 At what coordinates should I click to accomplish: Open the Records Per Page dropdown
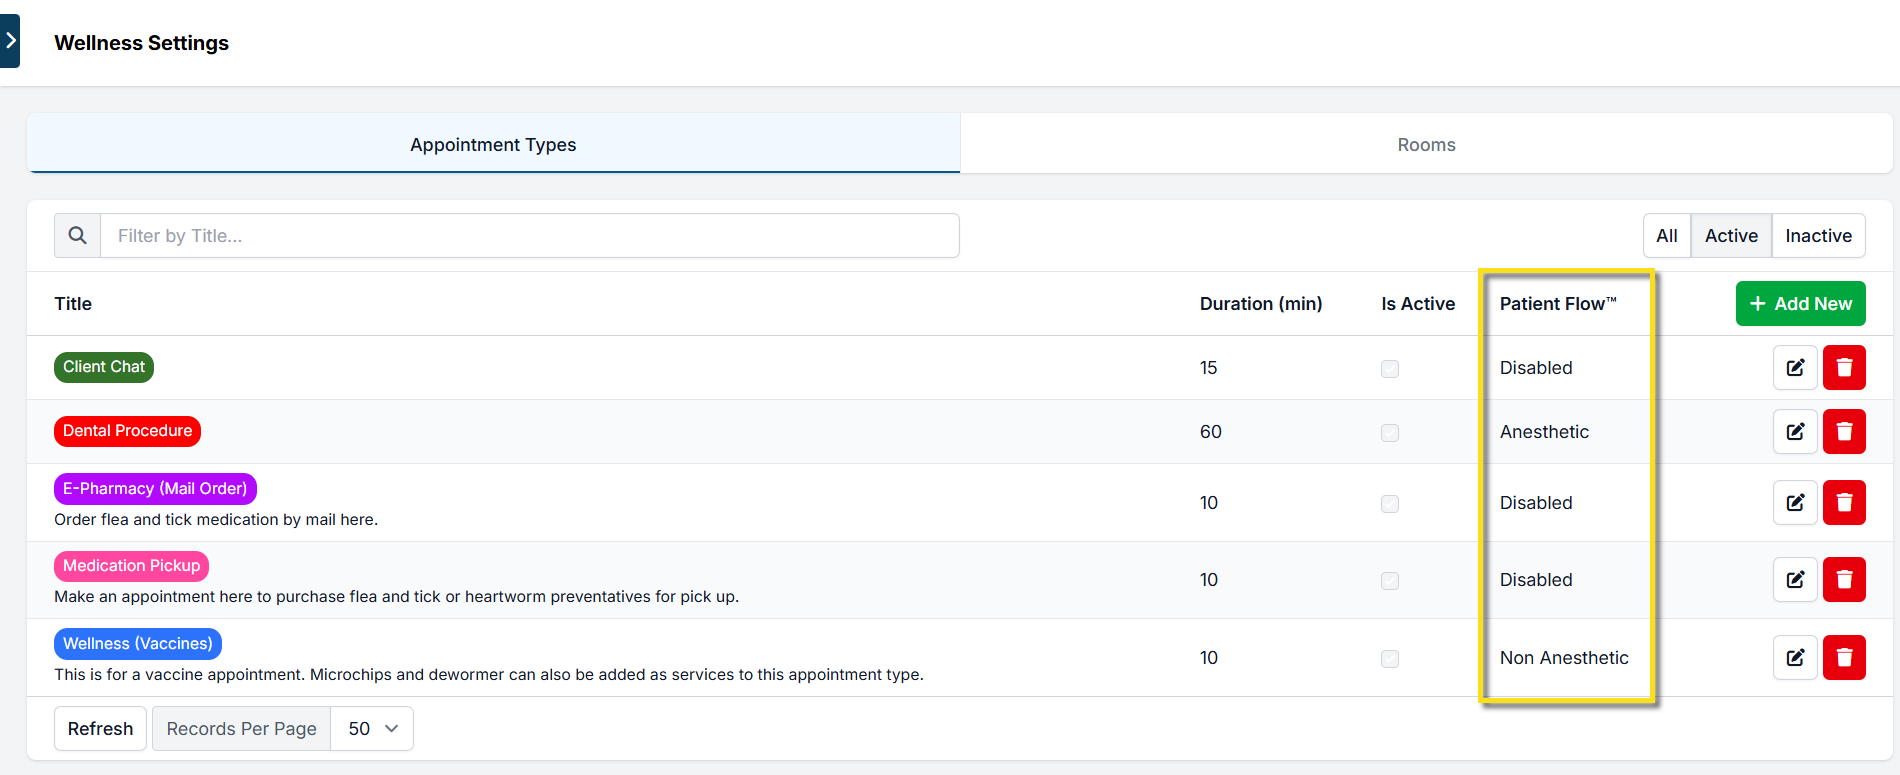click(x=372, y=728)
